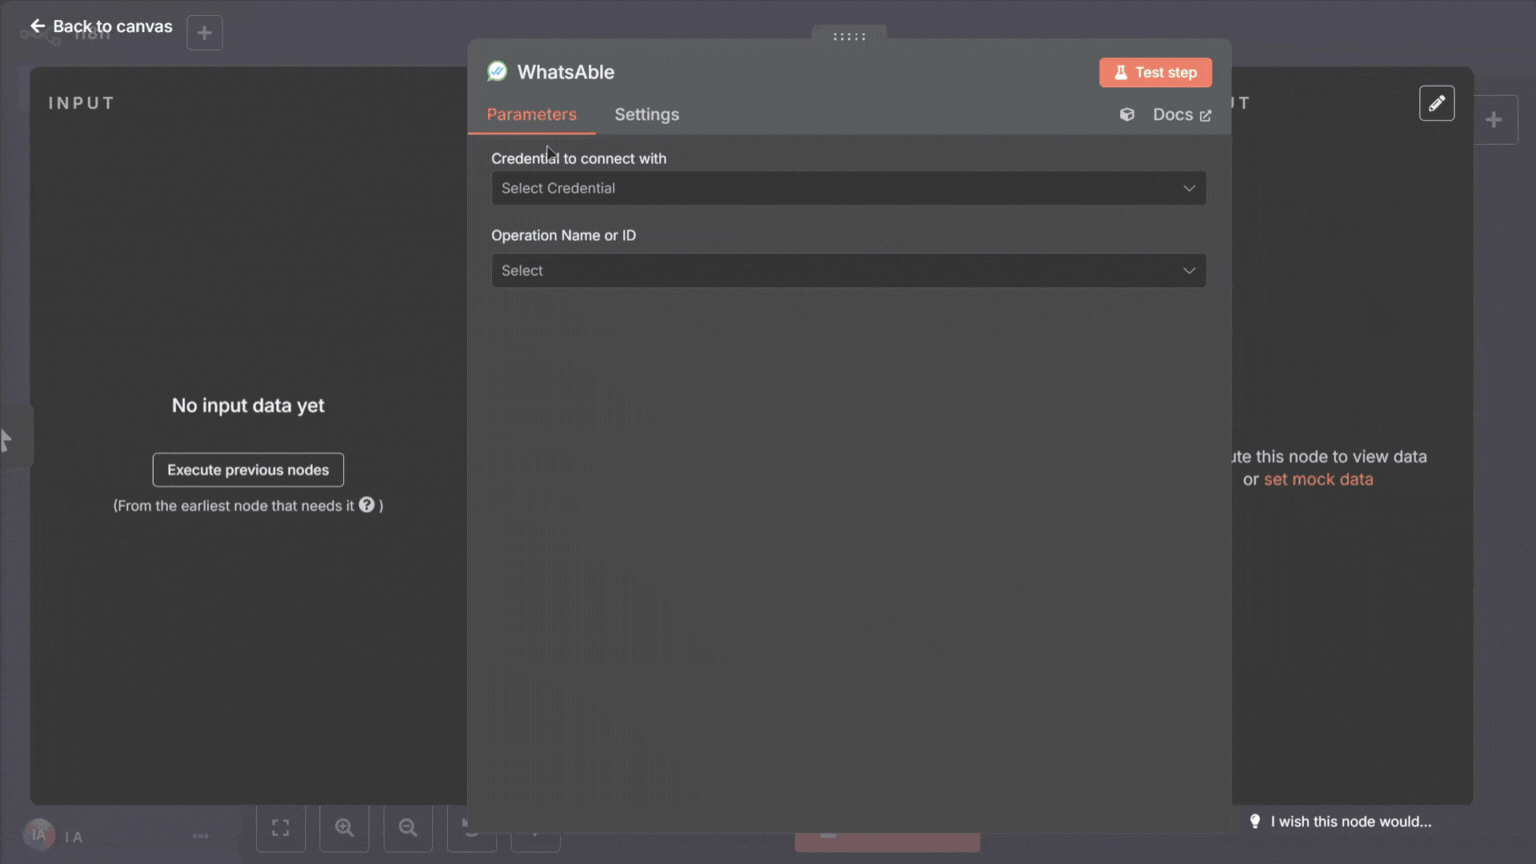Click the pencil edit output icon

pos(1437,103)
